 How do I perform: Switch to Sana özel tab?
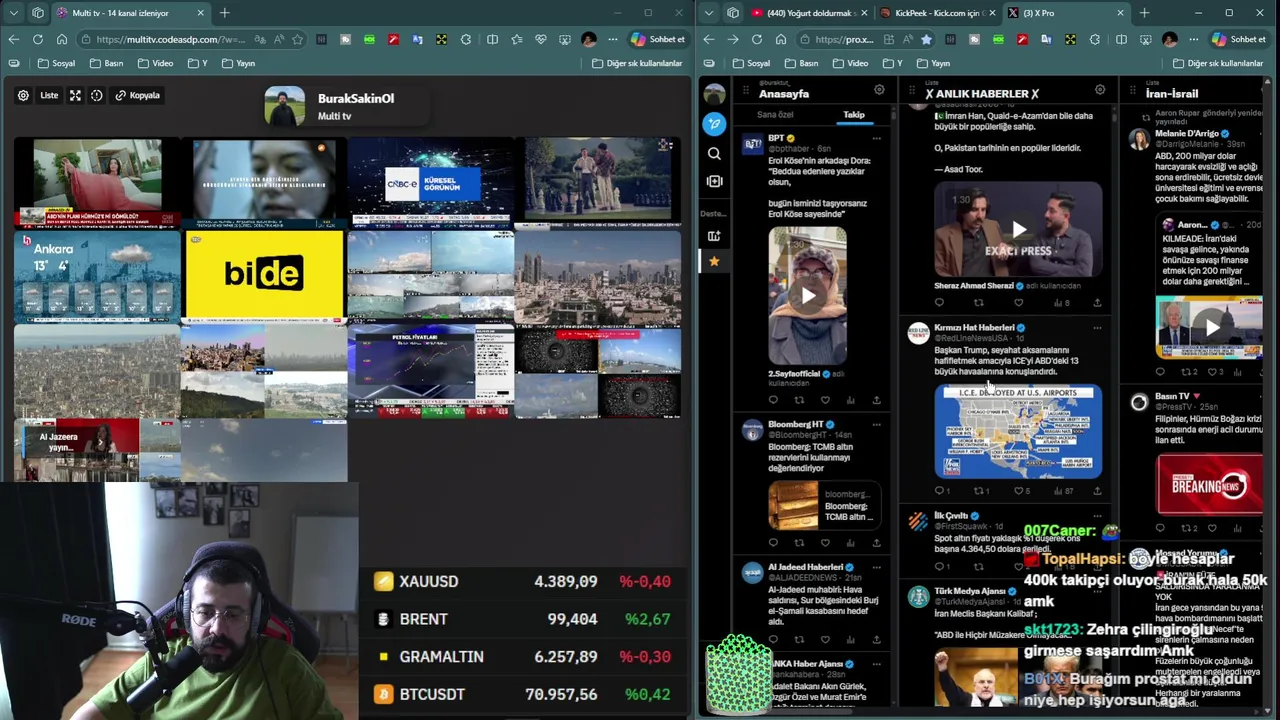[x=775, y=115]
